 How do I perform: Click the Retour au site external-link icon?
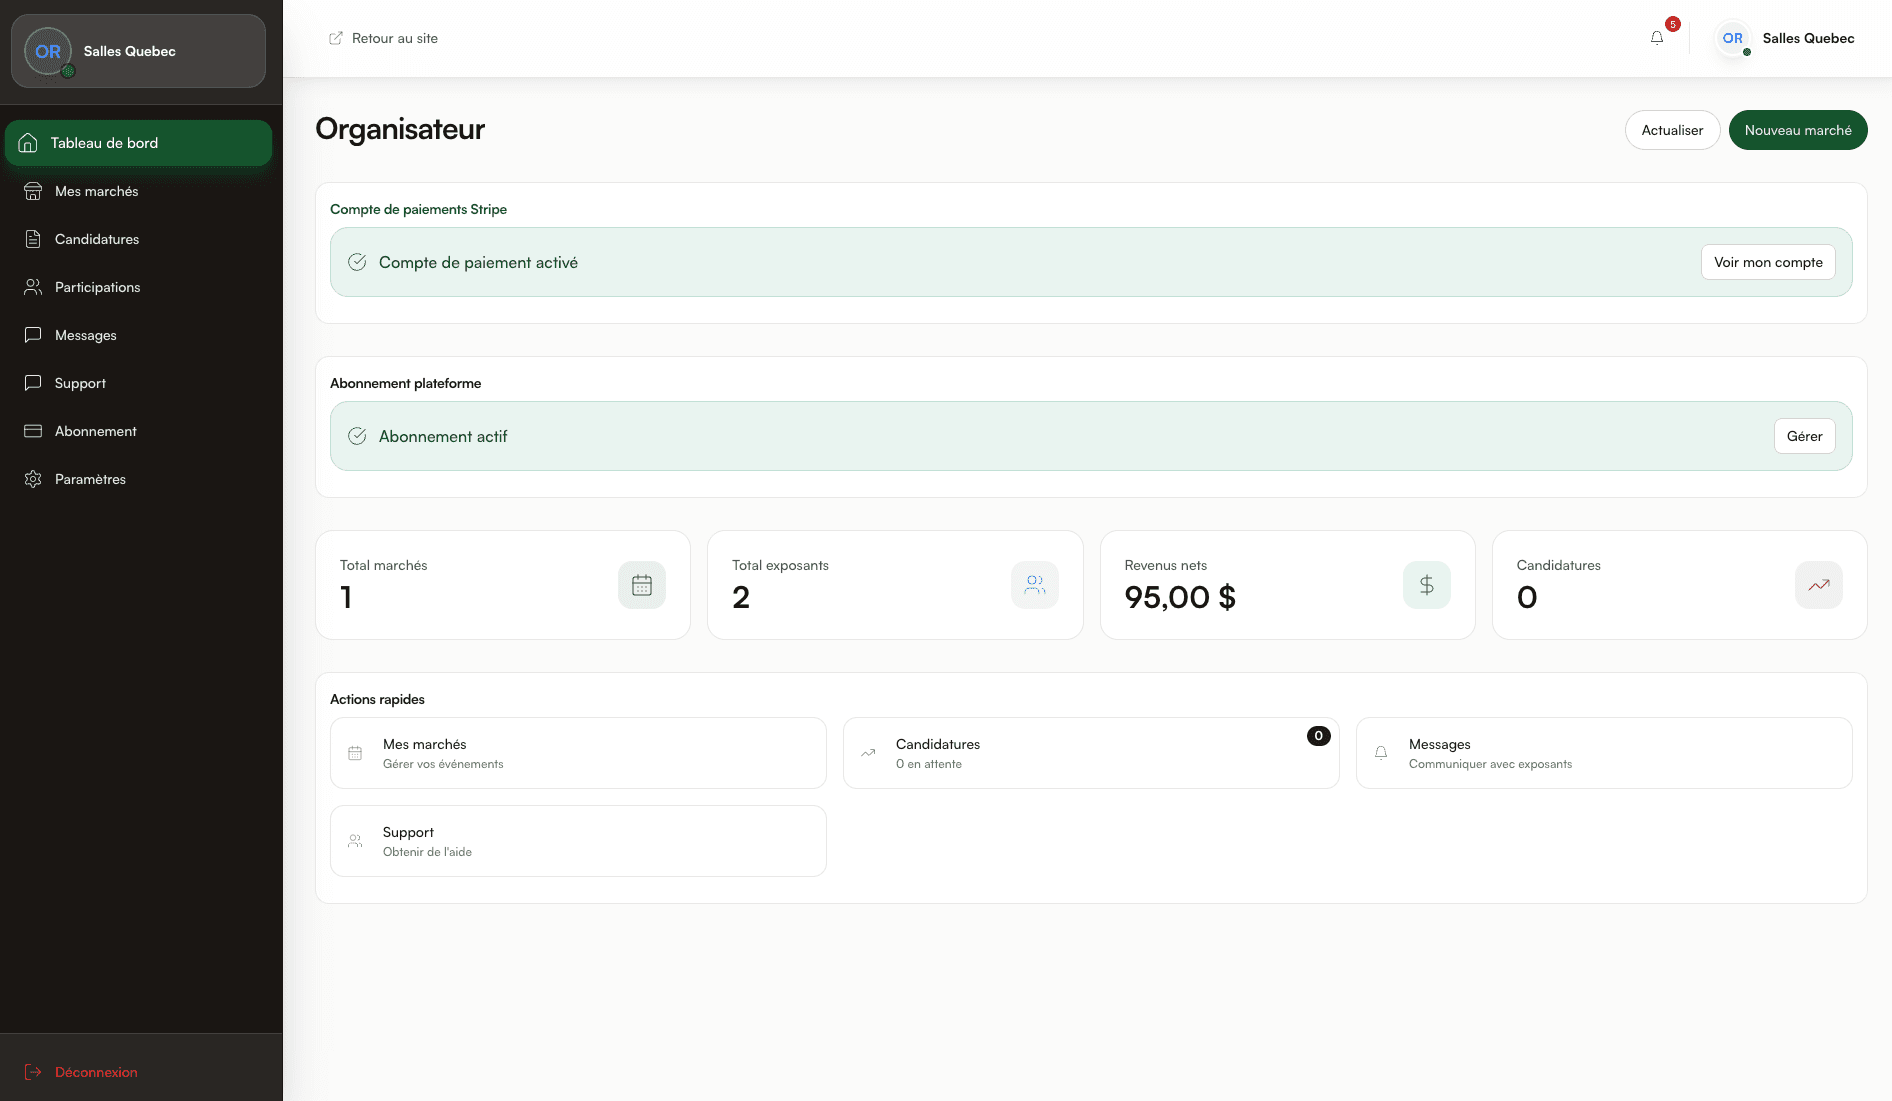[x=336, y=39]
